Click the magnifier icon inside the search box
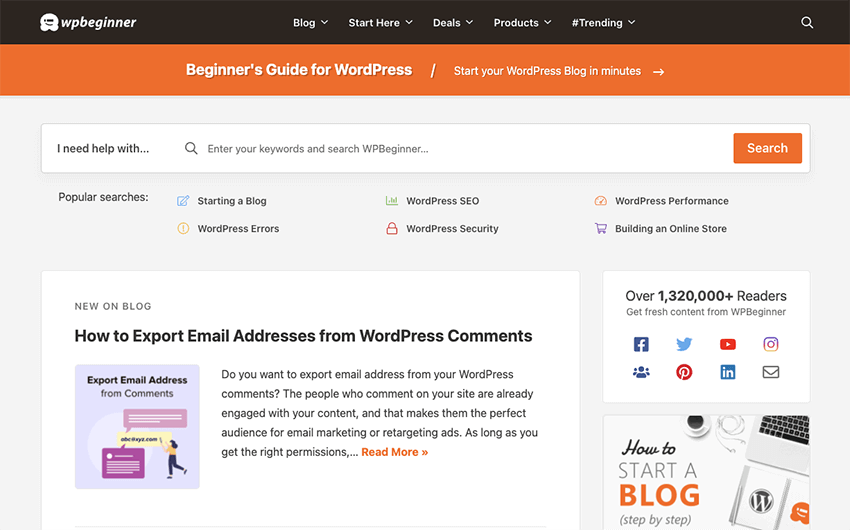This screenshot has height=530, width=850. [x=191, y=148]
